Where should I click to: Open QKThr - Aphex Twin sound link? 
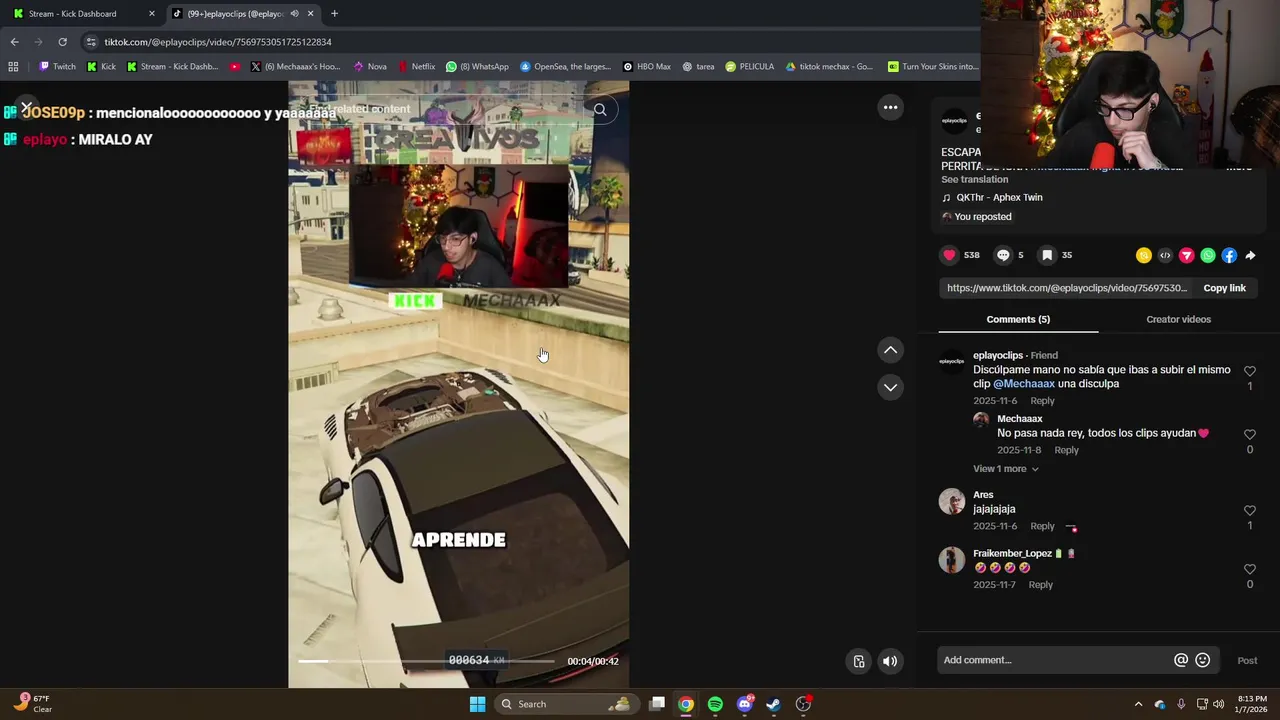click(998, 198)
